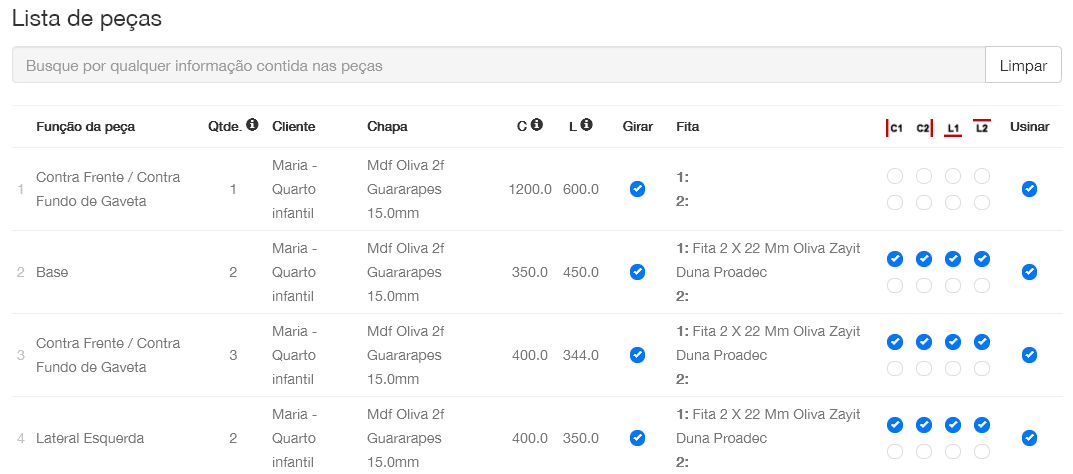Image resolution: width=1073 pixels, height=474 pixels.
Task: Click the Cliente column header
Action: tap(293, 127)
